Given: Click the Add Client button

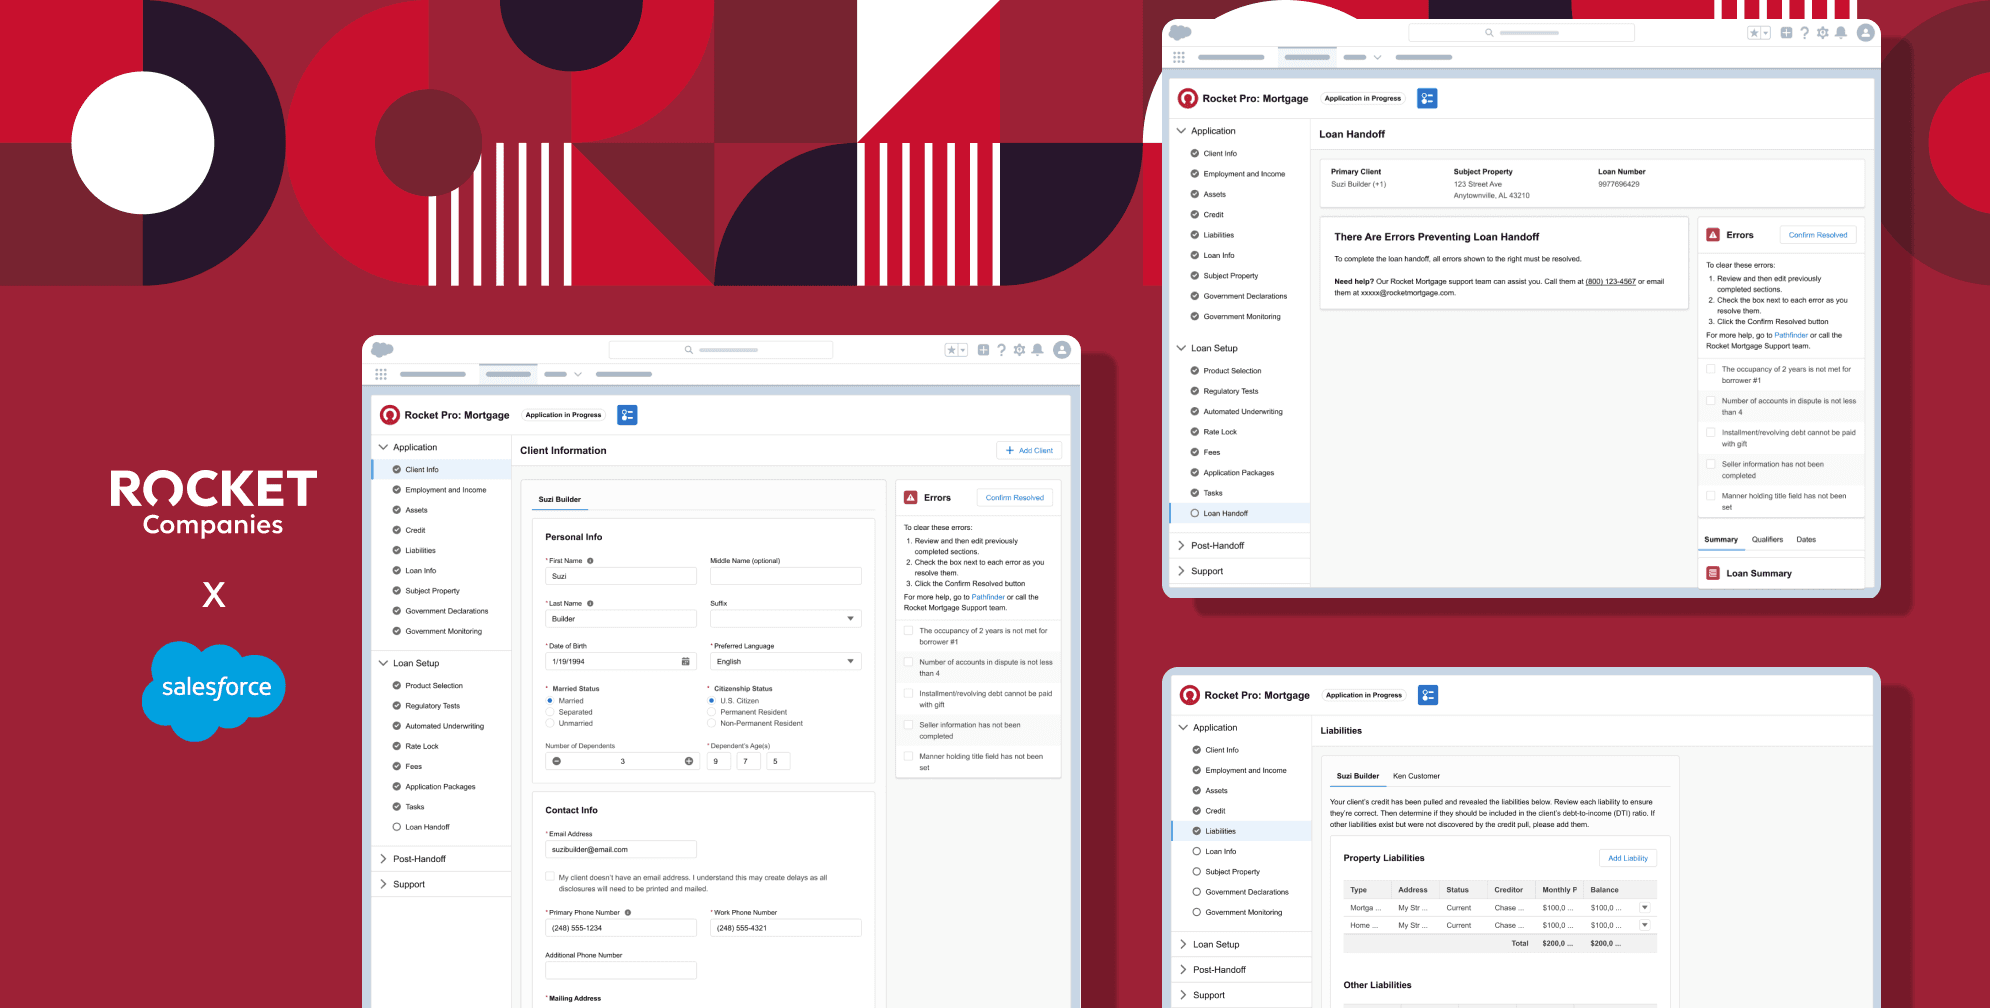Looking at the screenshot, I should pos(1029,451).
